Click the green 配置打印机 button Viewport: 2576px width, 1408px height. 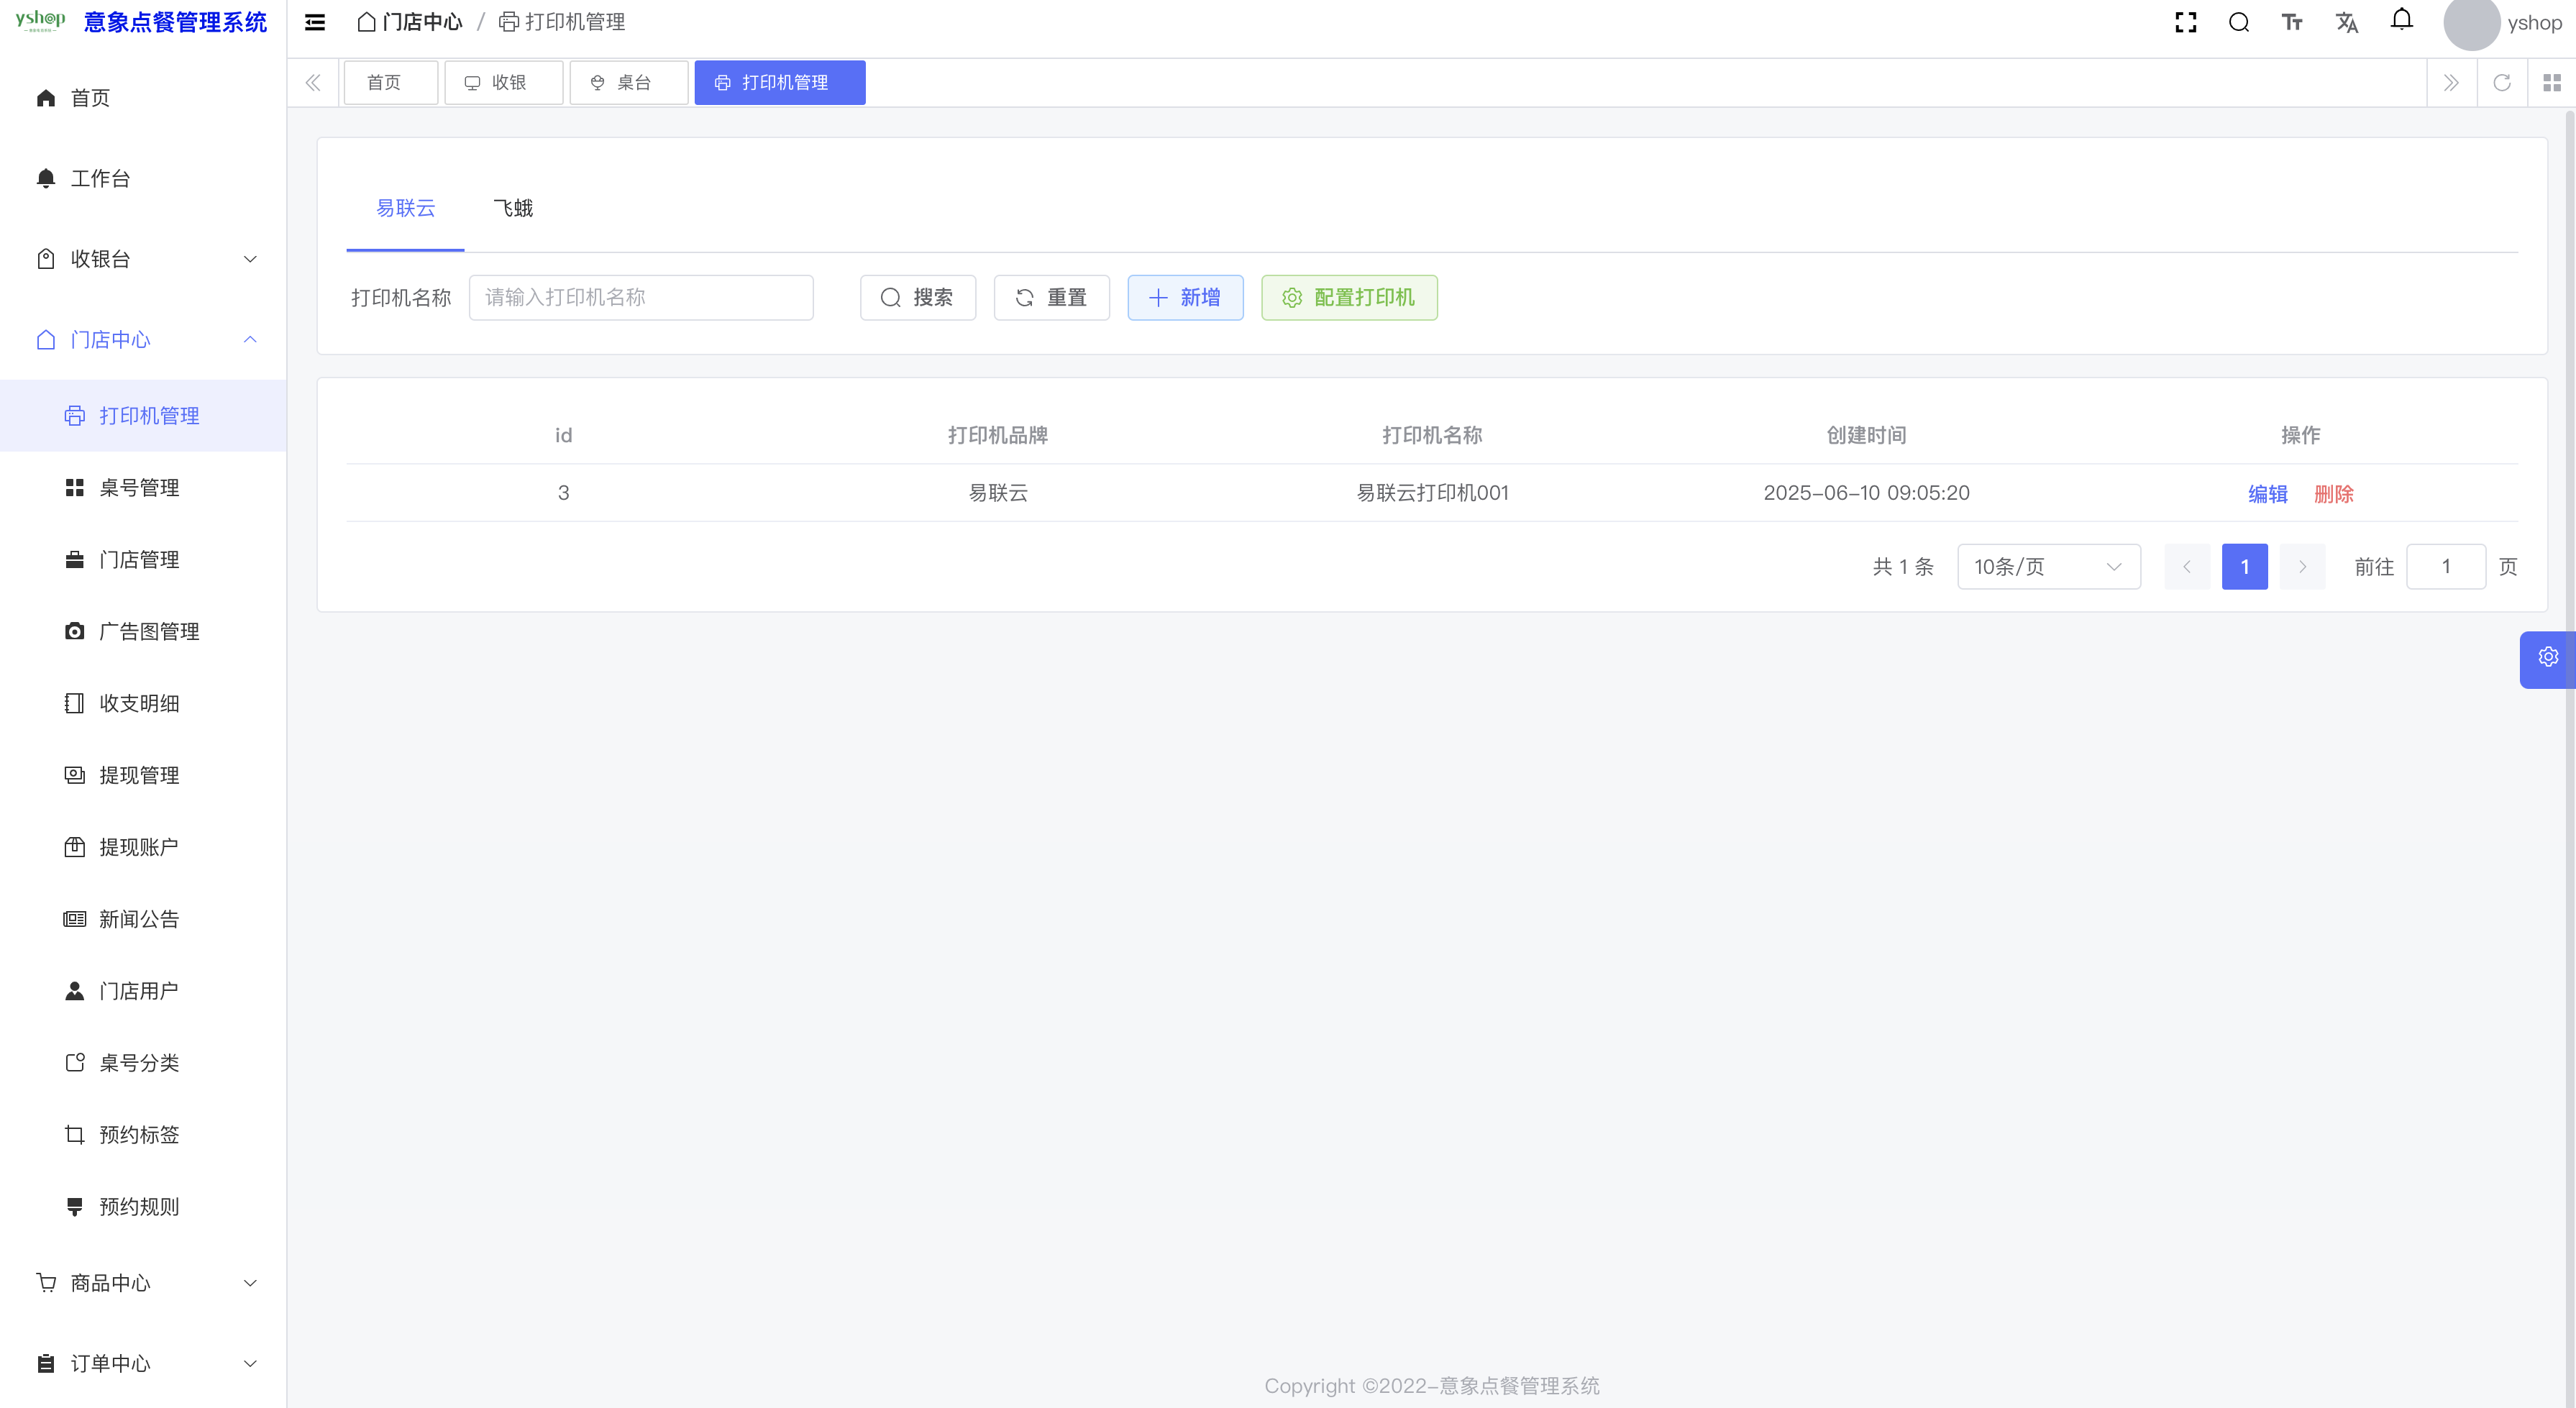tap(1349, 298)
